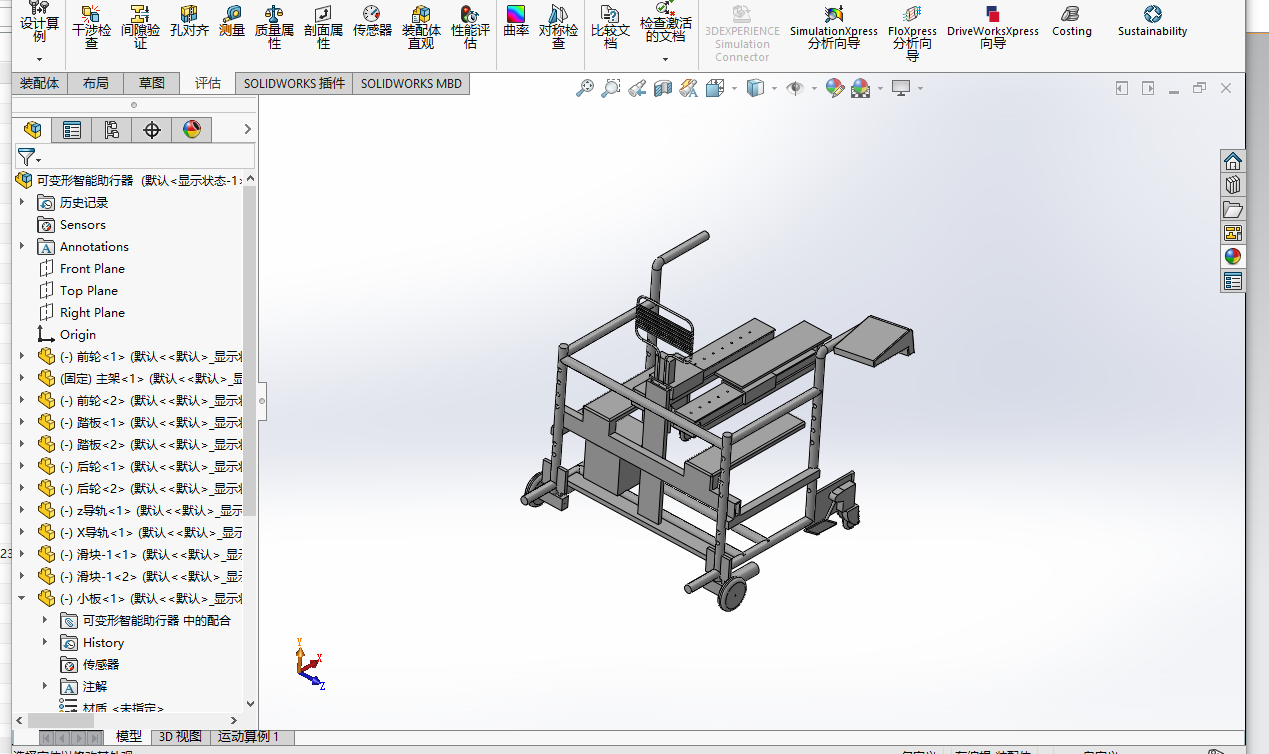Switch to the SOLIDWORKS MBD tab
This screenshot has height=754, width=1269.
[x=411, y=83]
